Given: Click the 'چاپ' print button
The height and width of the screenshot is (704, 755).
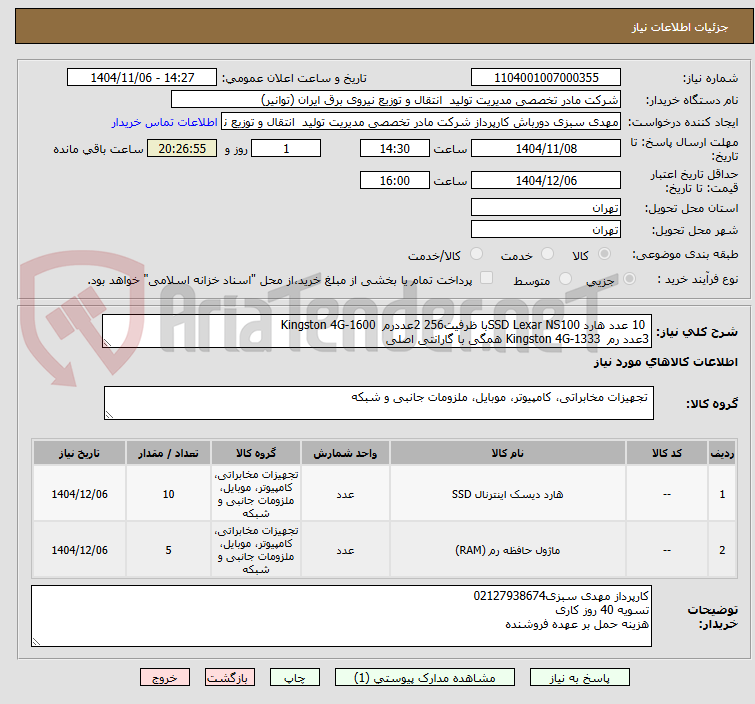Looking at the screenshot, I should click(294, 677).
